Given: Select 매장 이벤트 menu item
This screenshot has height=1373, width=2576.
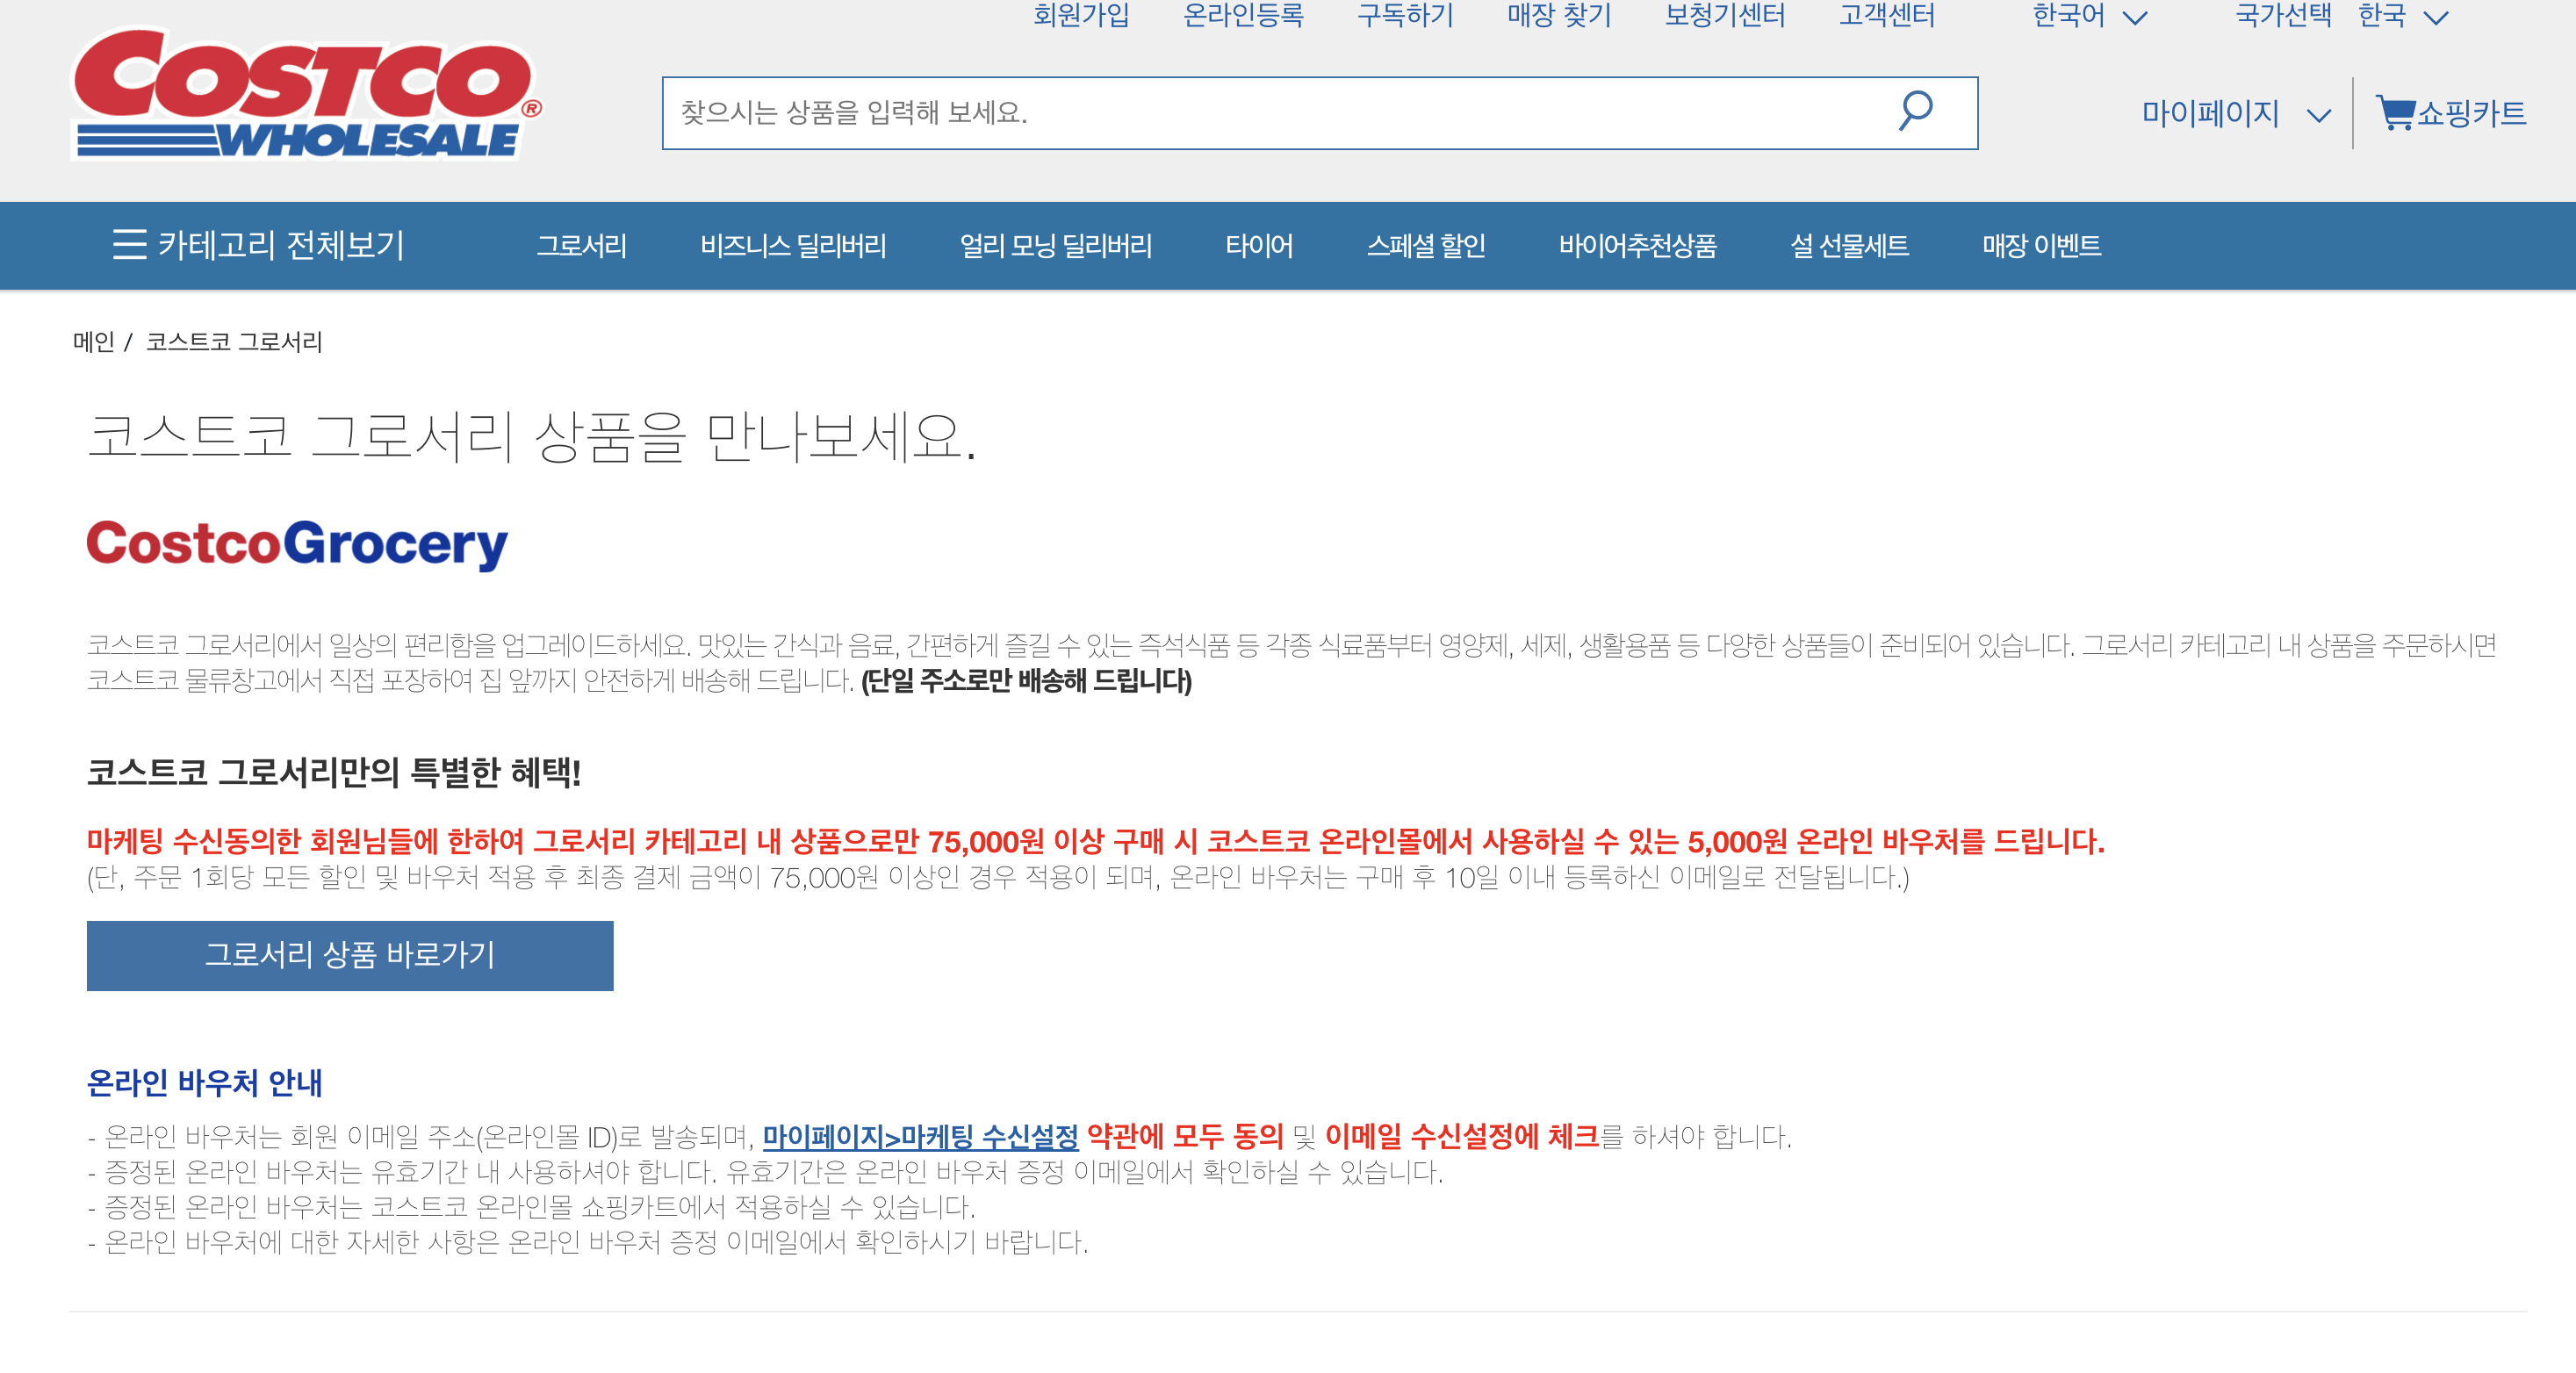Looking at the screenshot, I should [2042, 246].
